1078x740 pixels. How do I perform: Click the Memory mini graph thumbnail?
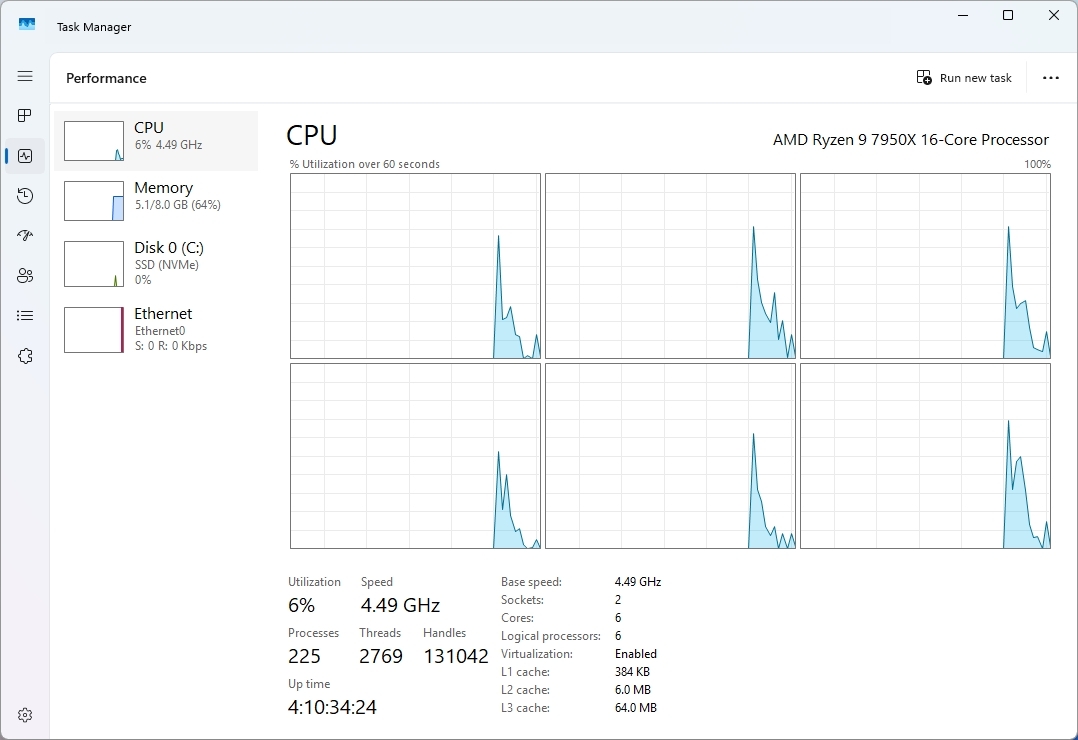(94, 201)
